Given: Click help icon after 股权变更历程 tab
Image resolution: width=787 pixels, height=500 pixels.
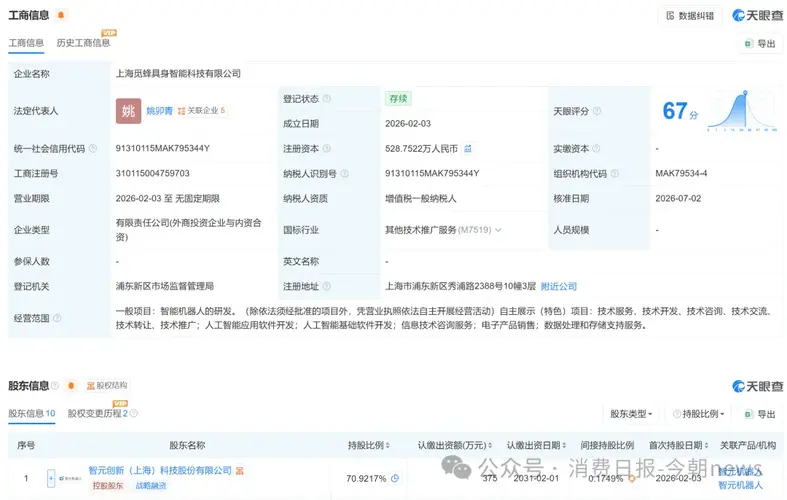Looking at the screenshot, I should (x=134, y=413).
